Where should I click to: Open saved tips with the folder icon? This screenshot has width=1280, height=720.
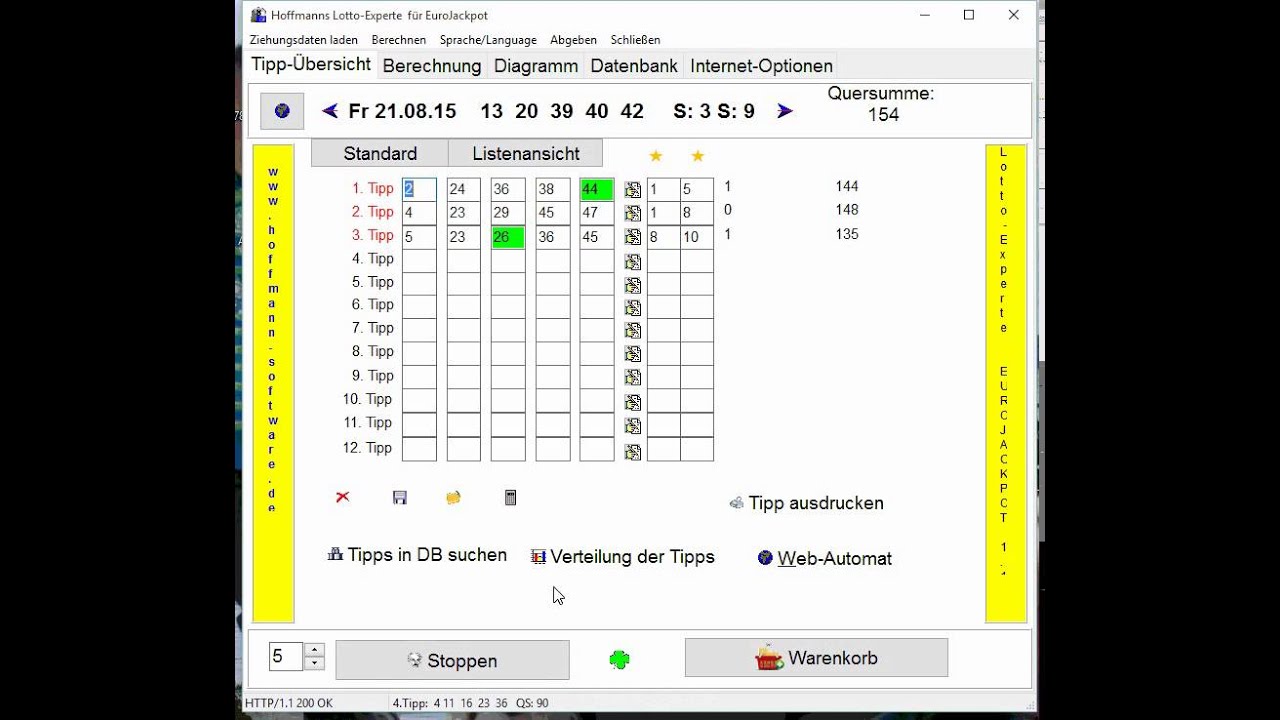pyautogui.click(x=454, y=497)
